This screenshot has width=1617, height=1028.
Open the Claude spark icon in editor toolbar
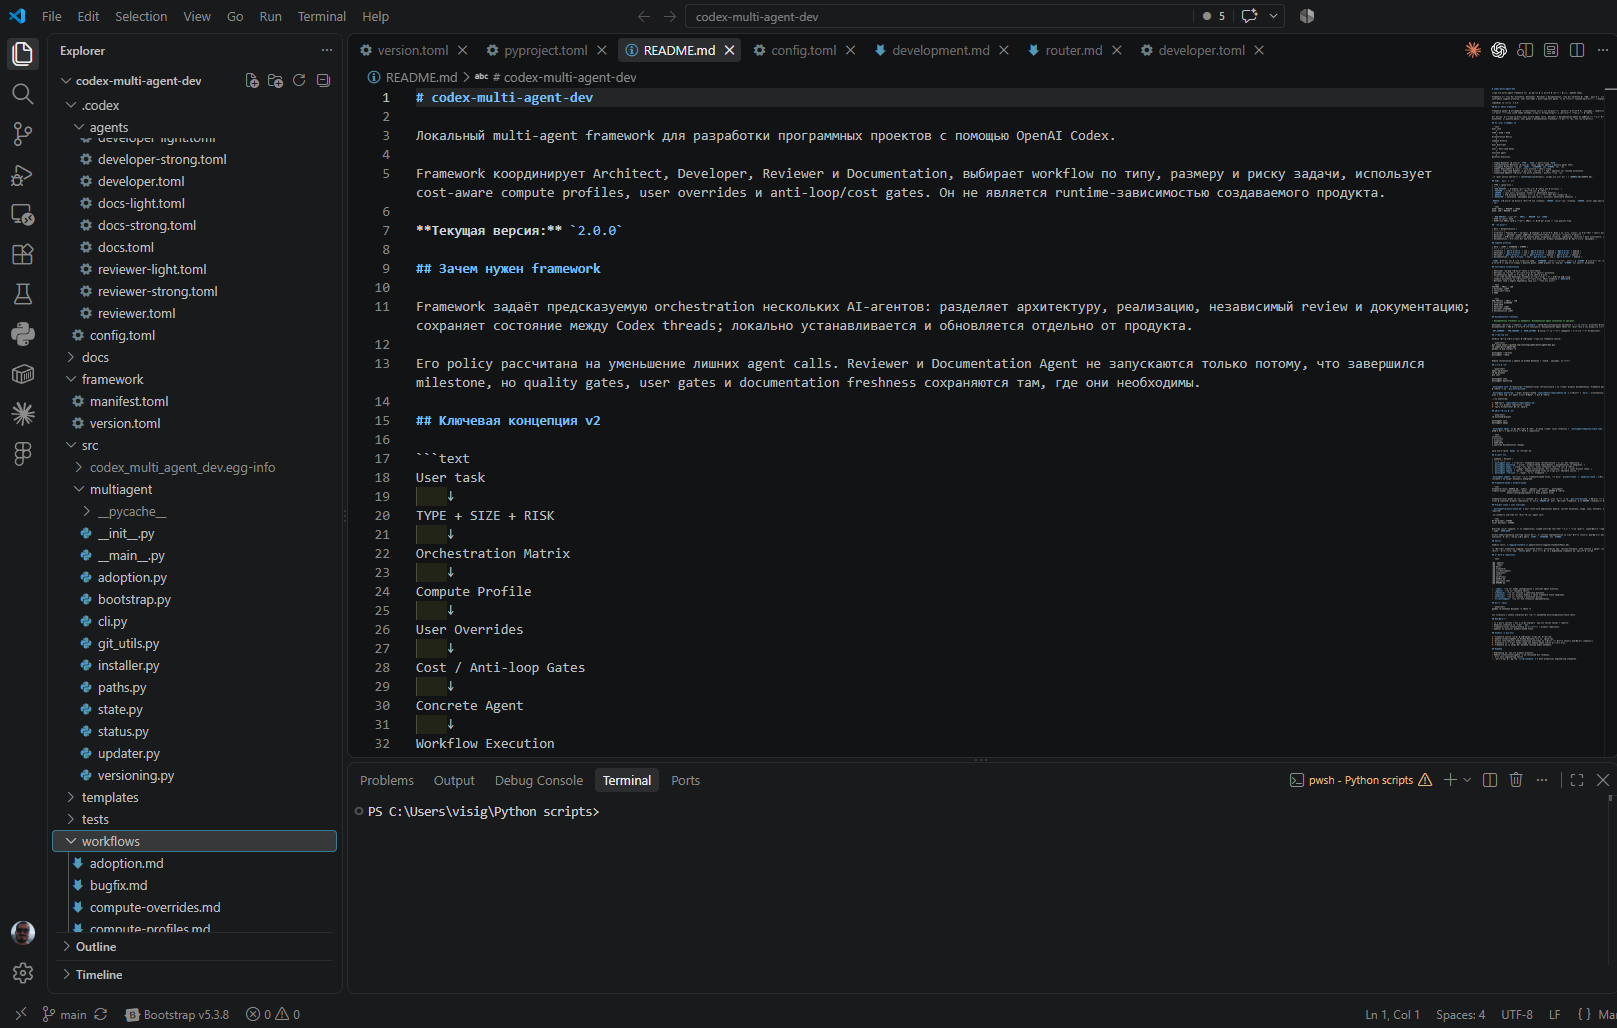[1473, 50]
